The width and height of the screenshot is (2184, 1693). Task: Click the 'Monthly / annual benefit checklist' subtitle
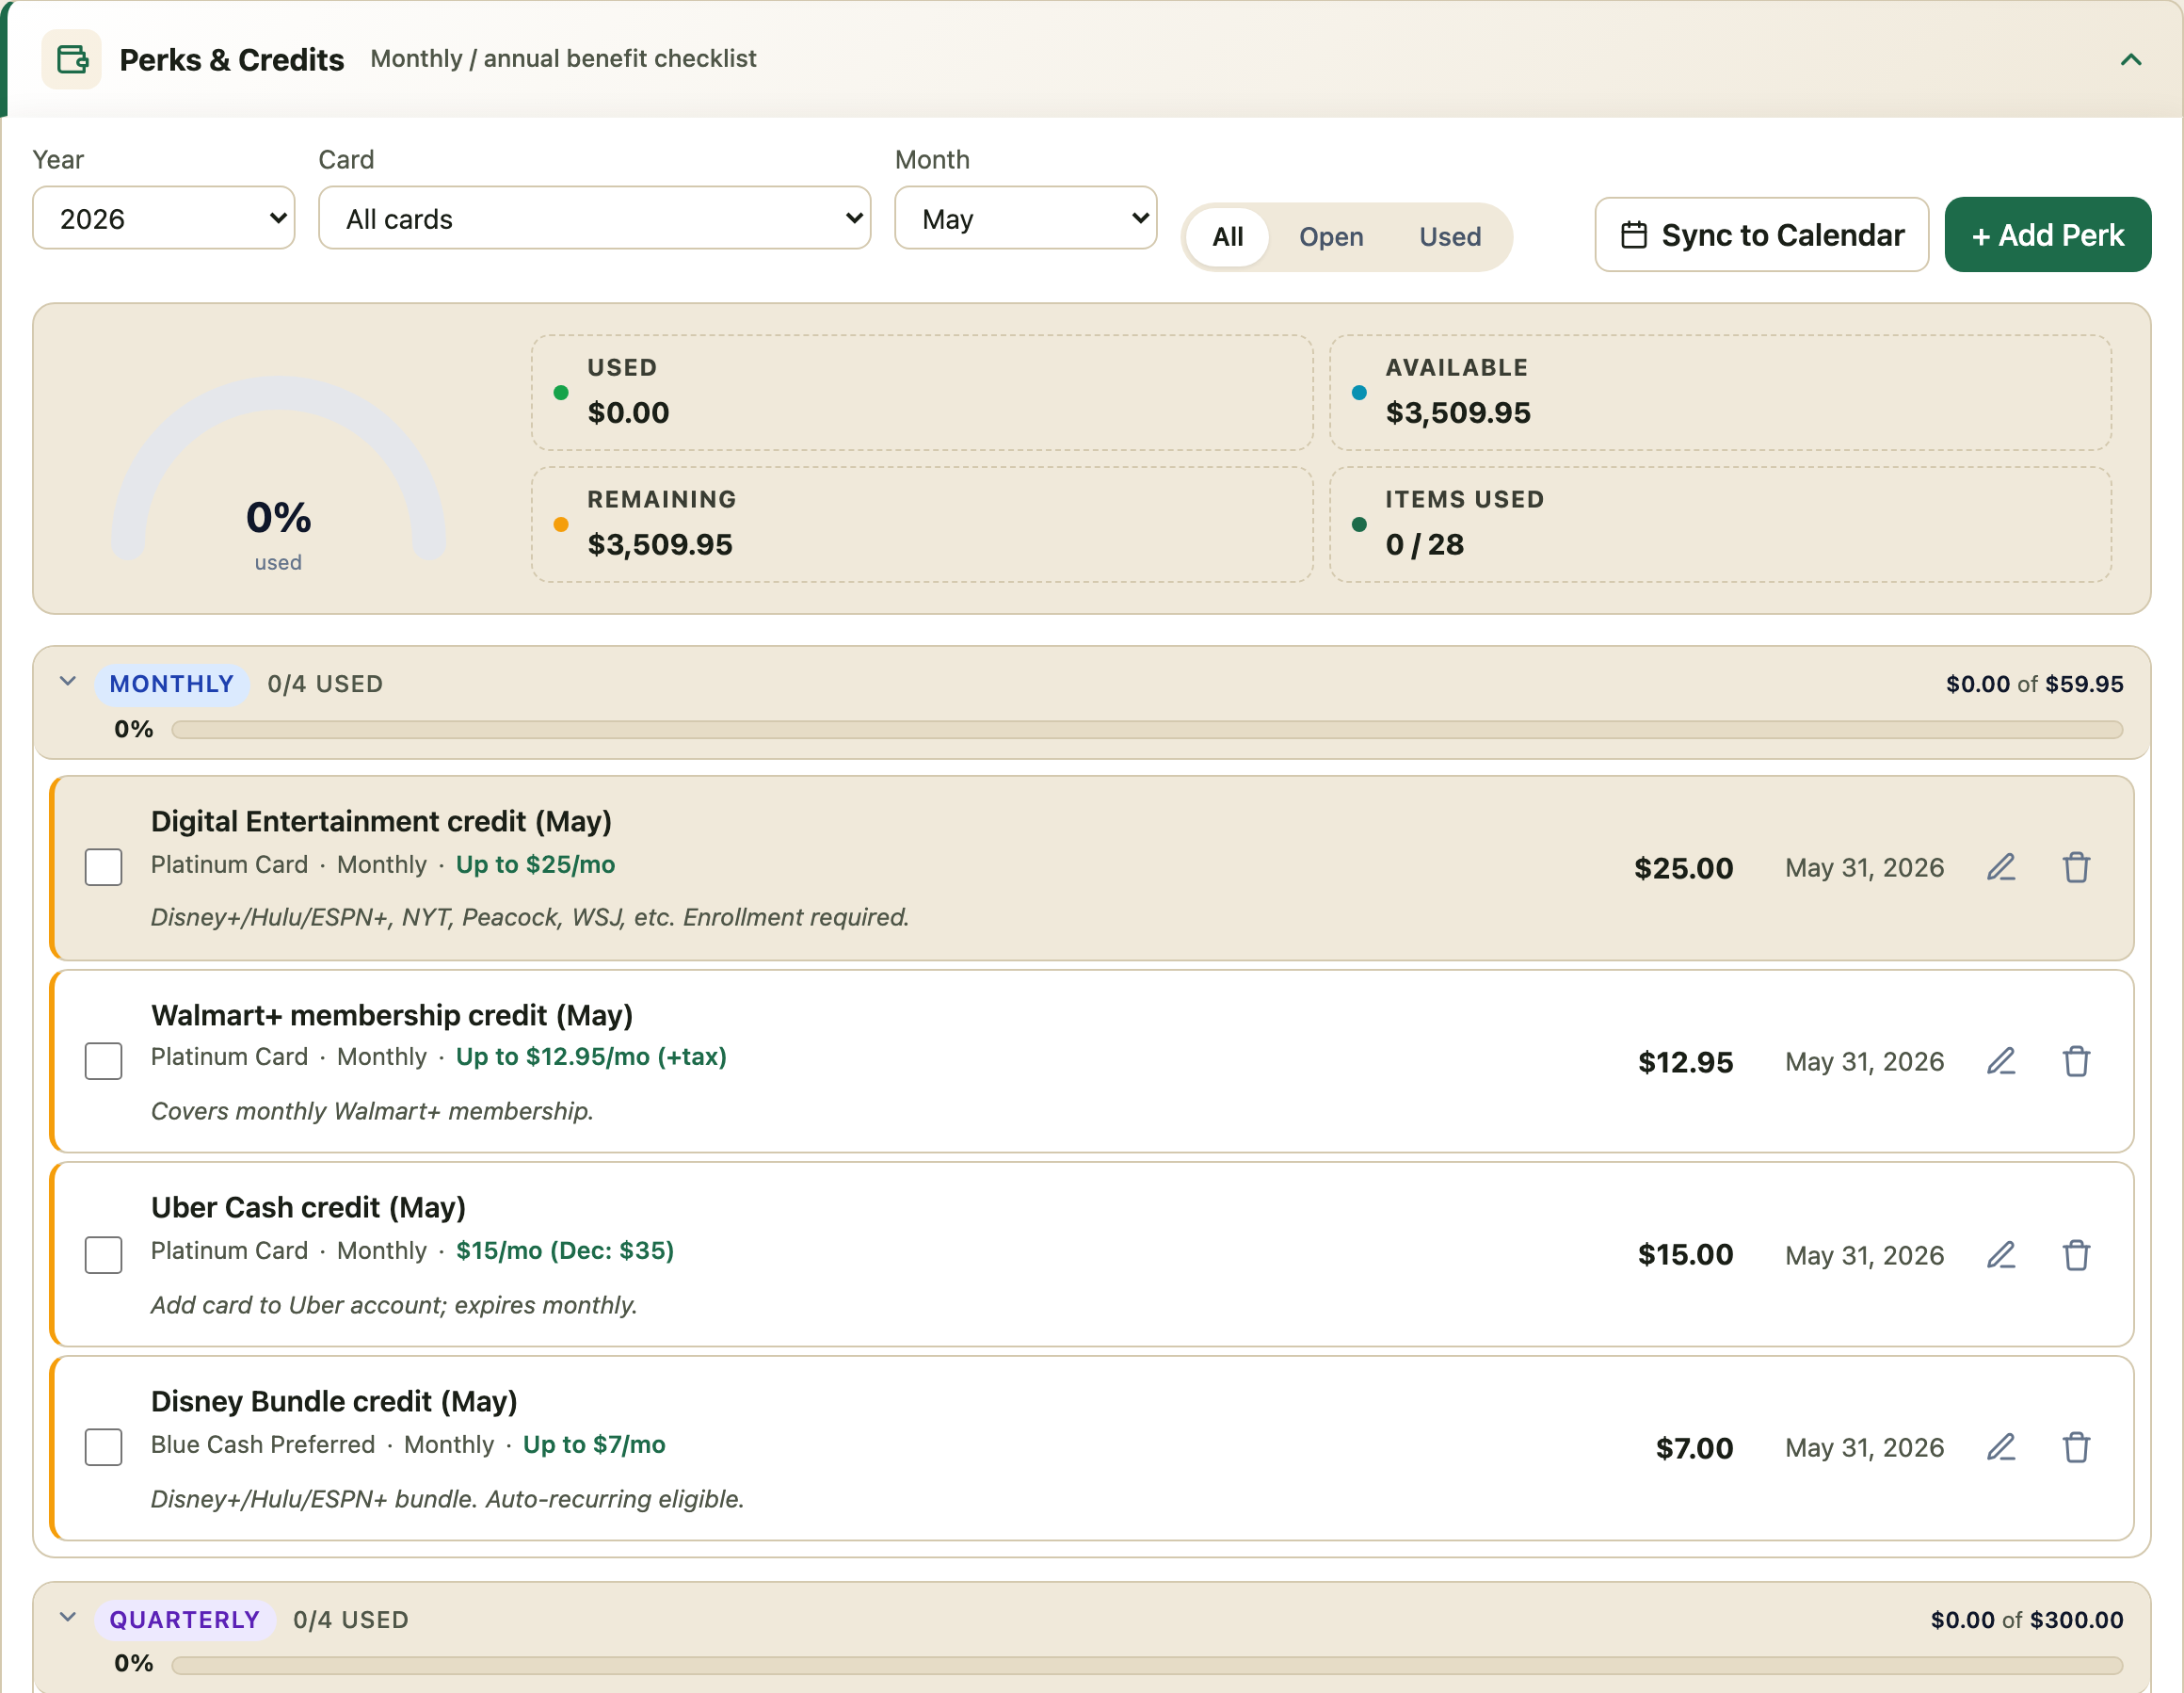563,58
